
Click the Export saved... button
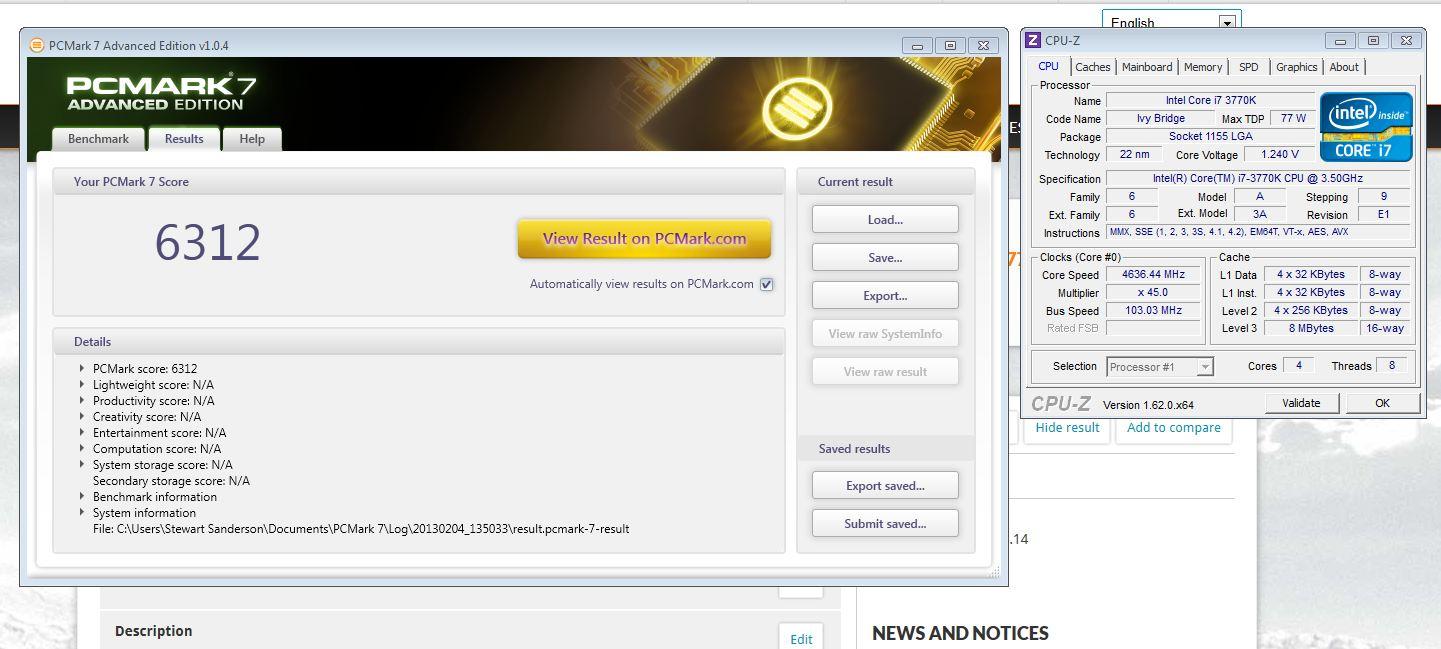[885, 486]
